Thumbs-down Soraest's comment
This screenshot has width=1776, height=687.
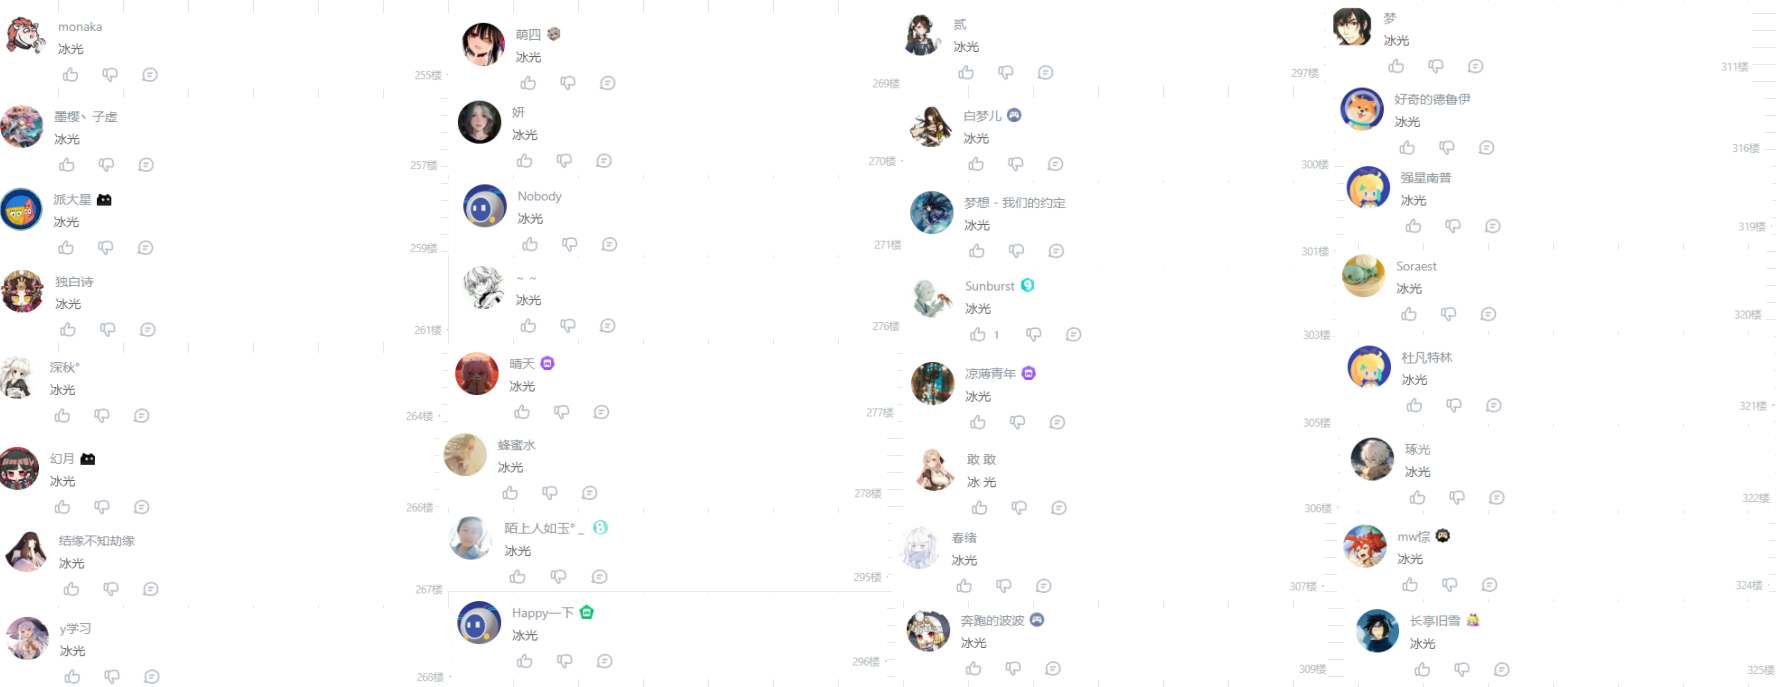click(x=1449, y=314)
